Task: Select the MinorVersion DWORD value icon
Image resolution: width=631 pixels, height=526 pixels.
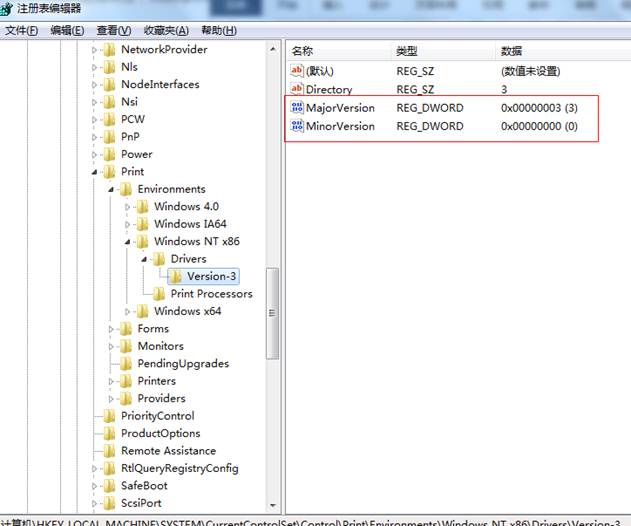Action: 296,126
